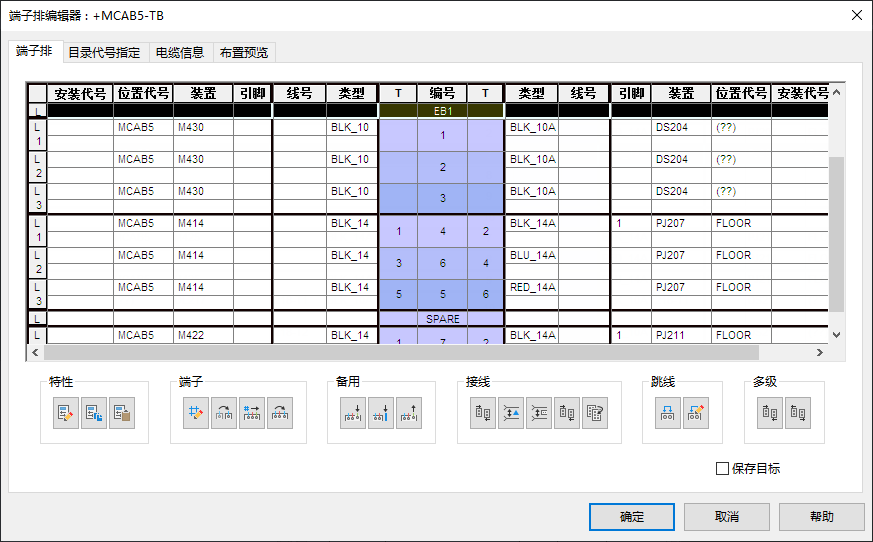The height and width of the screenshot is (542, 873).
Task: Click M414 cell in BLU_14A row
Action: click(203, 255)
